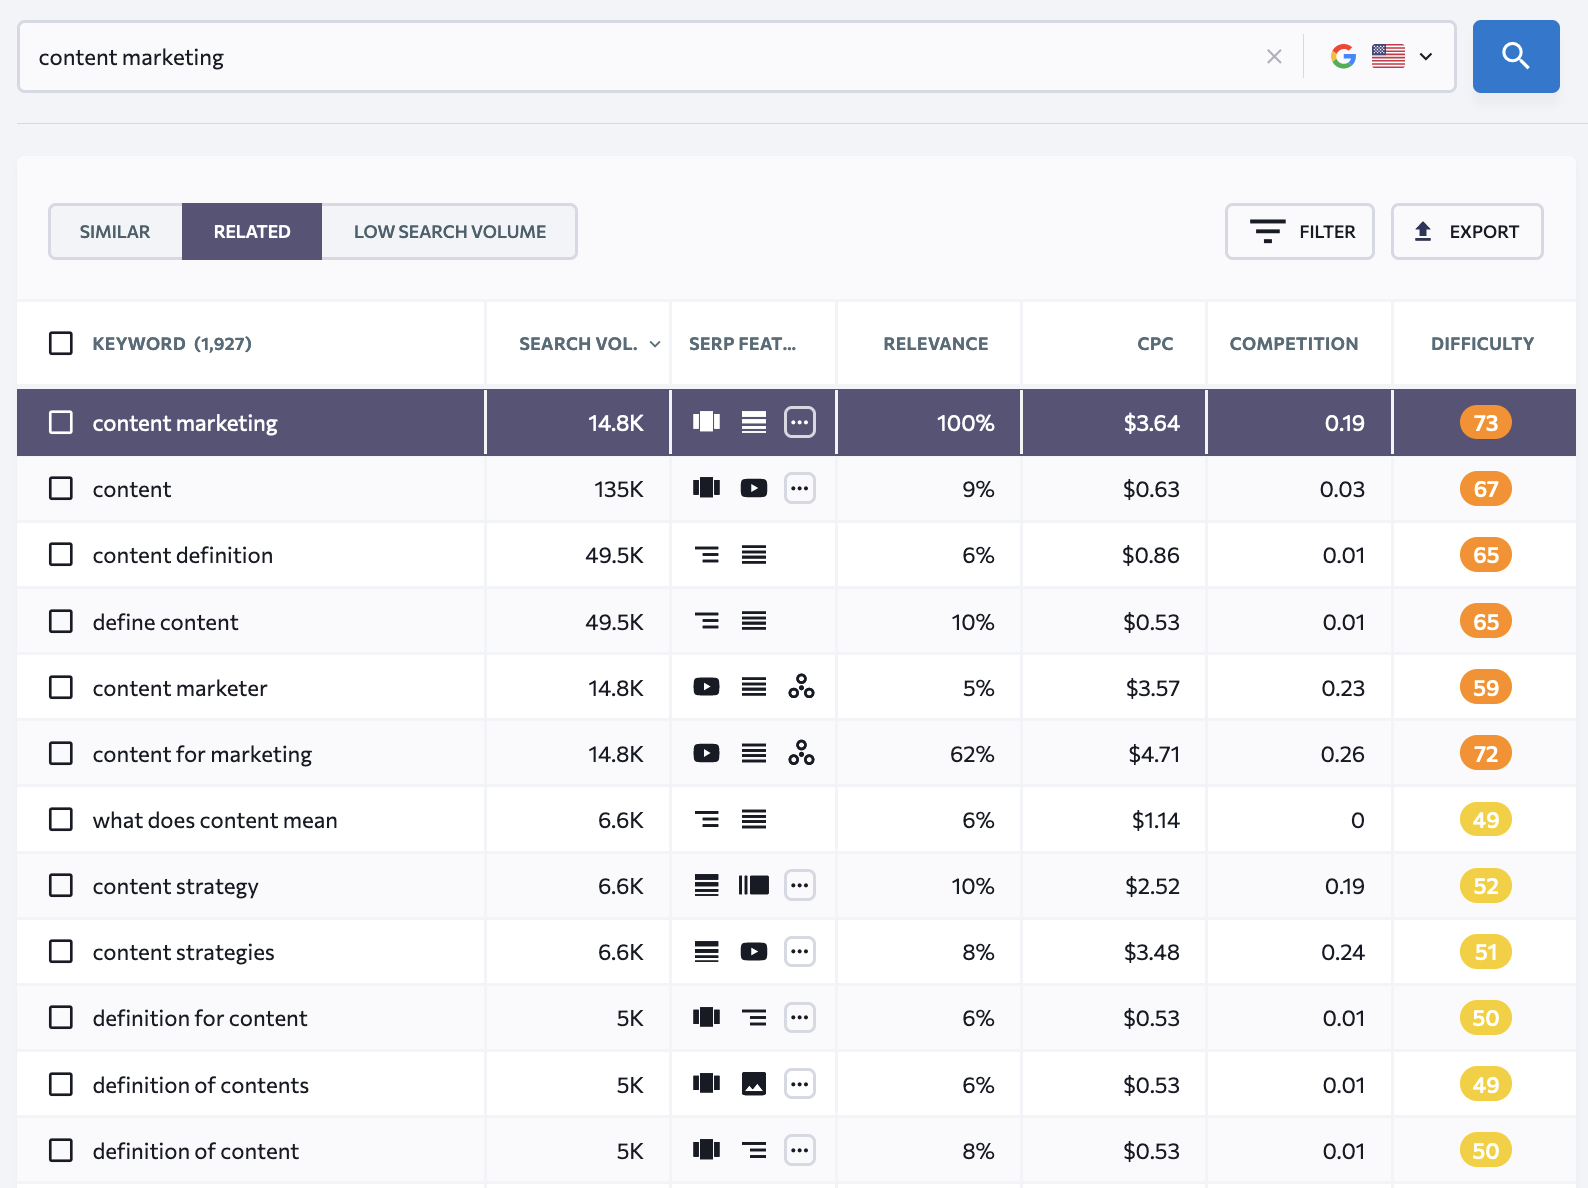Select the content for marketing row checkbox
Viewport: 1588px width, 1188px height.
[61, 753]
